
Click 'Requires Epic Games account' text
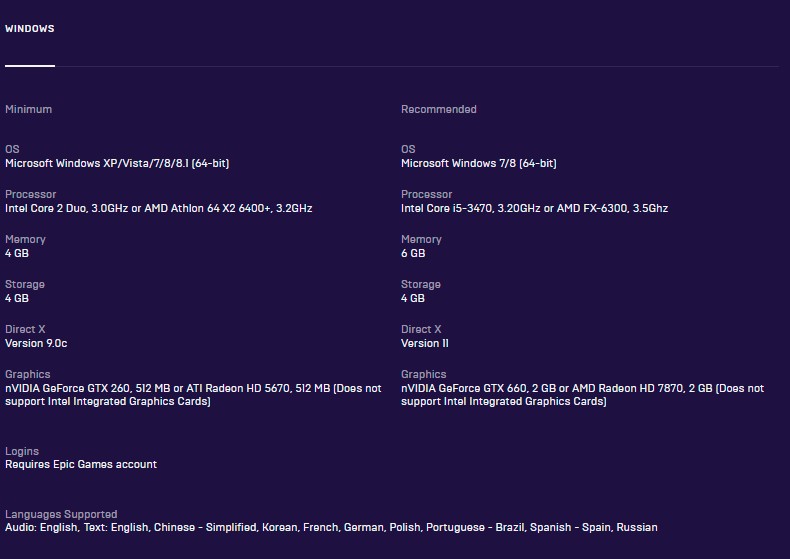[81, 464]
